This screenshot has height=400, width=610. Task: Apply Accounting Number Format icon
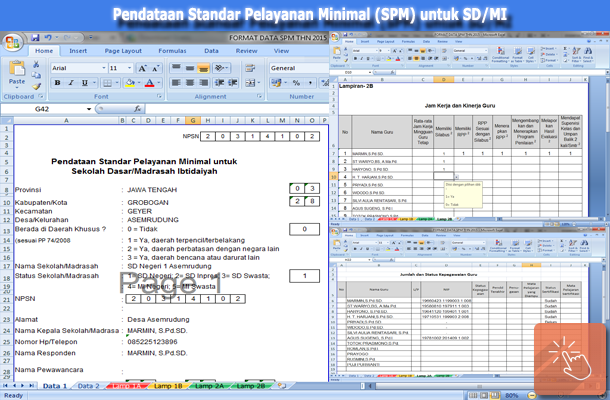tap(276, 83)
